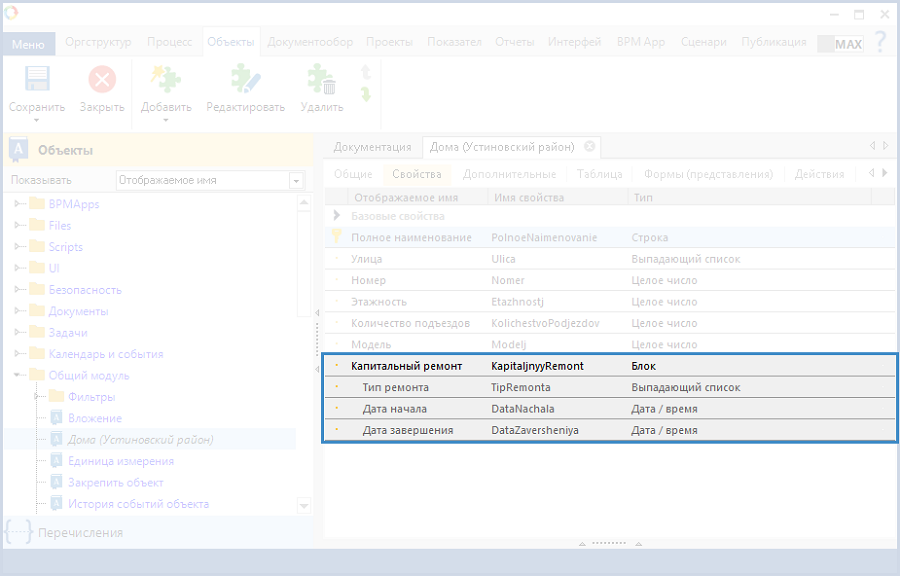Click the Save floppy disk icon
This screenshot has width=900, height=576.
(37, 81)
